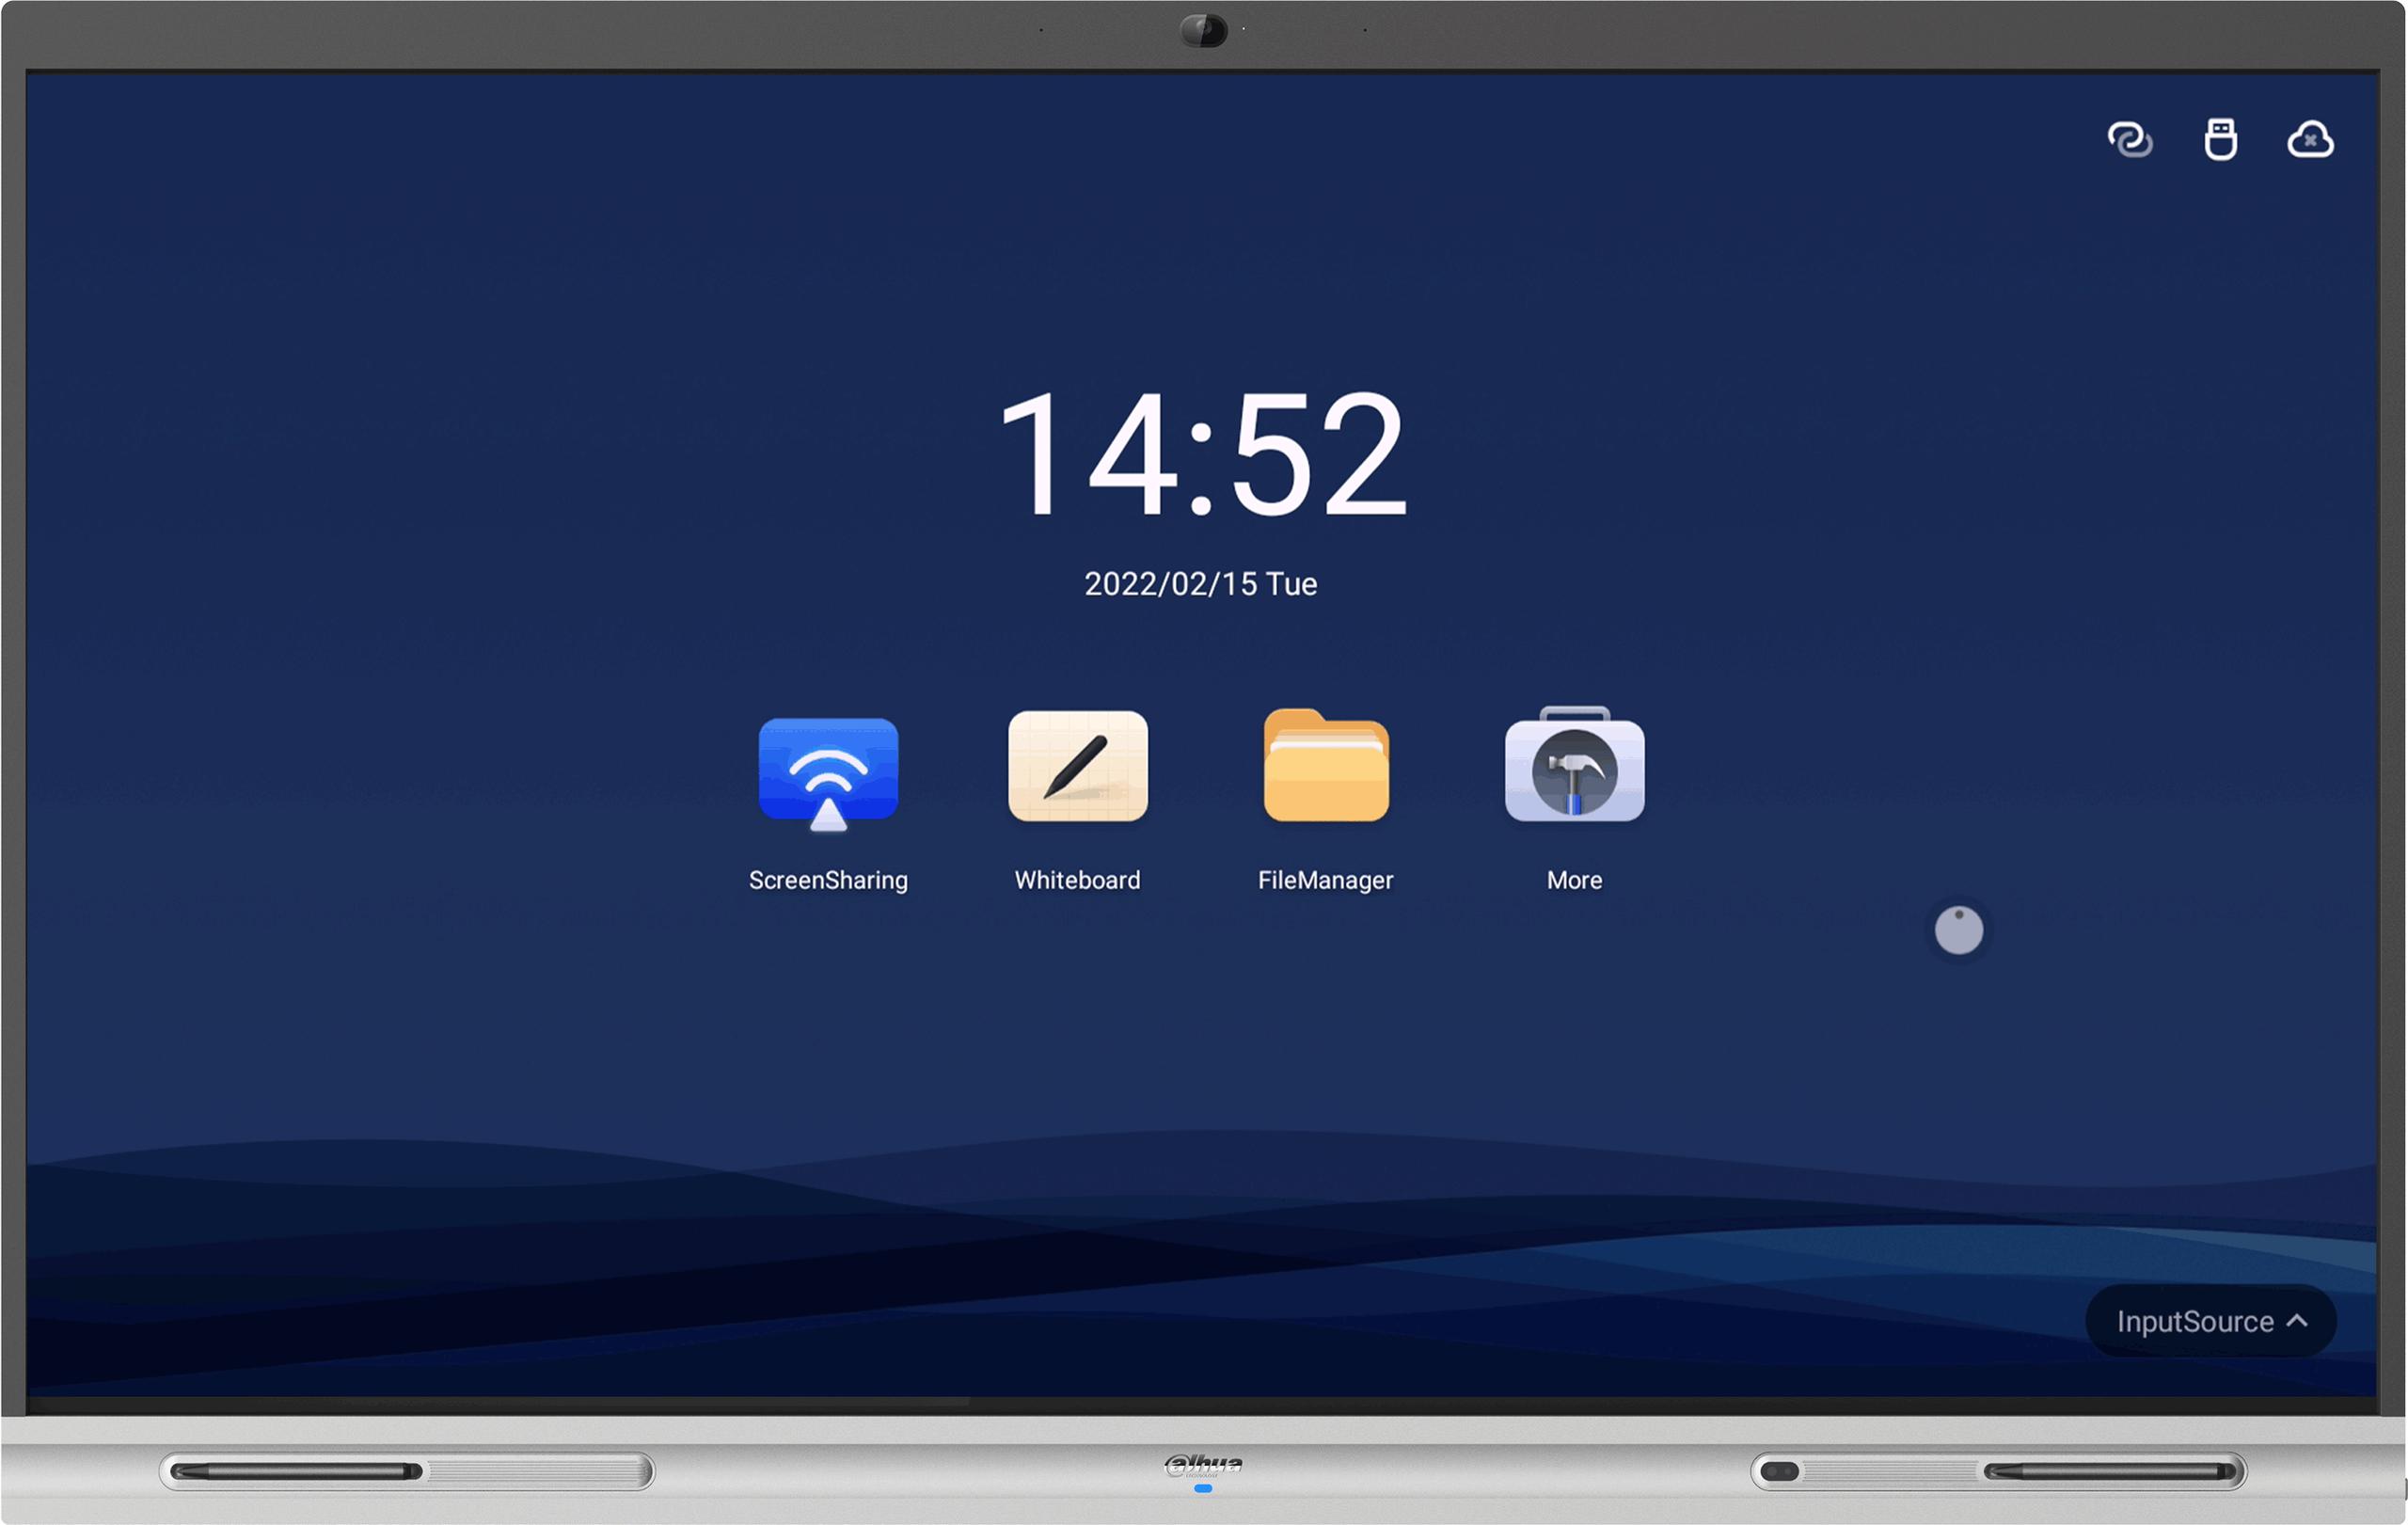Tap the disconnected cloud icon
Screen dimensions: 2408x1525
coord(2310,139)
